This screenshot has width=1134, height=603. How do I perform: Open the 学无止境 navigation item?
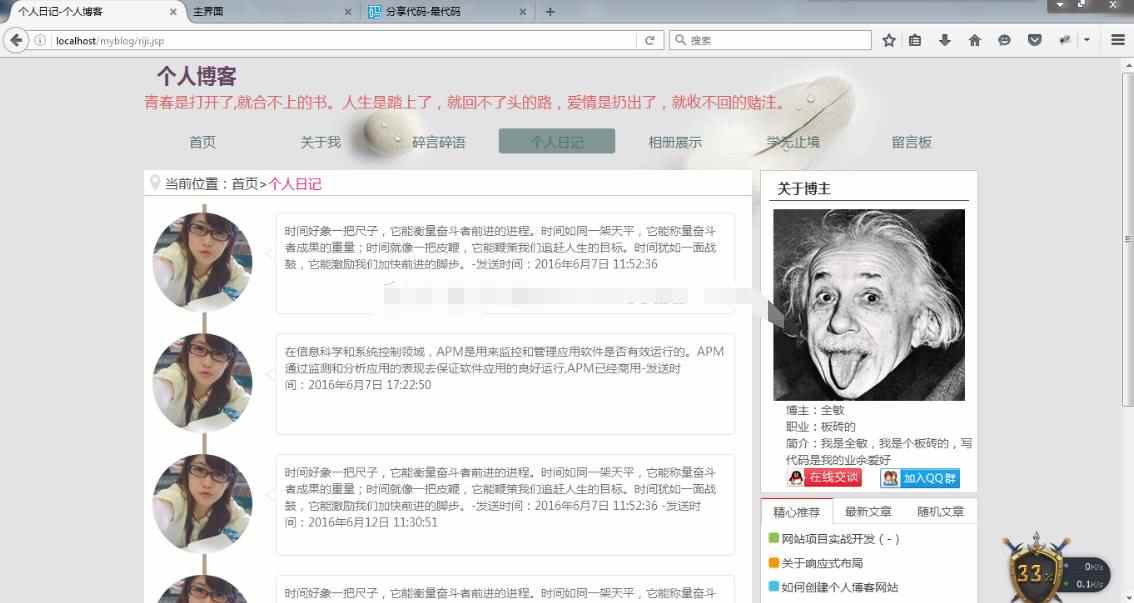793,142
